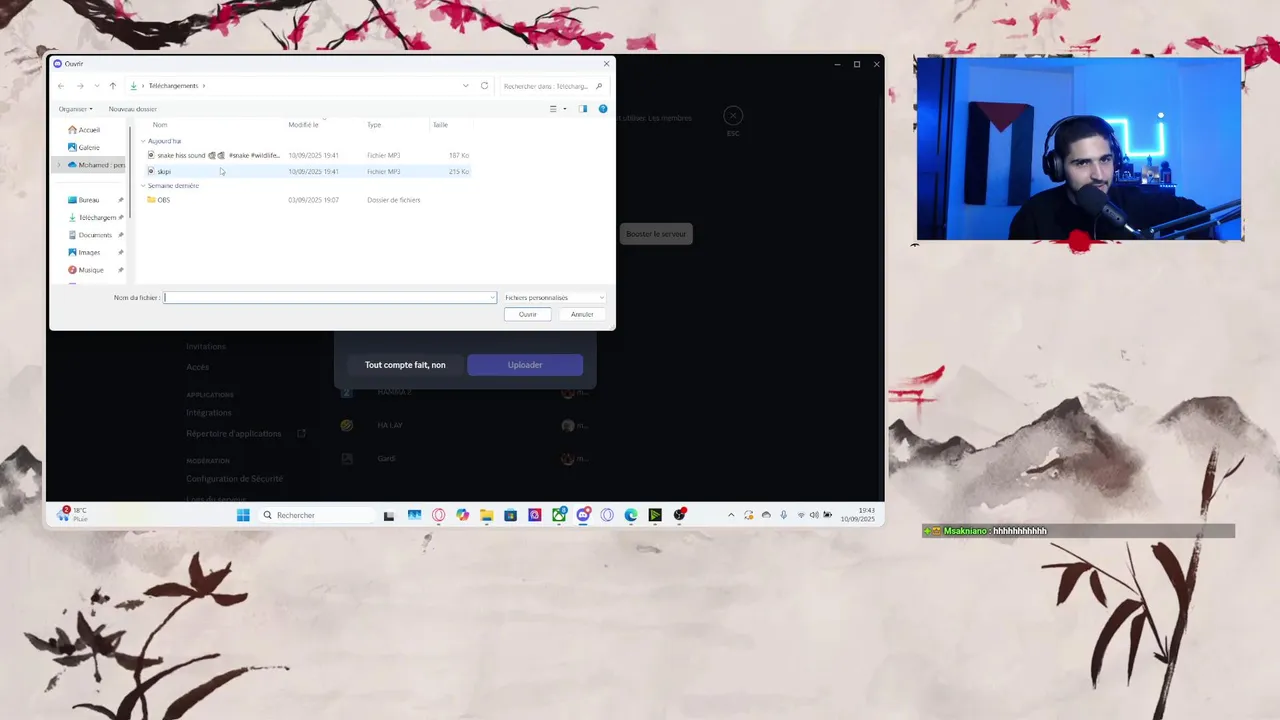Open Configuration de Sécurité in Discord
This screenshot has height=720, width=1280.
tap(234, 479)
